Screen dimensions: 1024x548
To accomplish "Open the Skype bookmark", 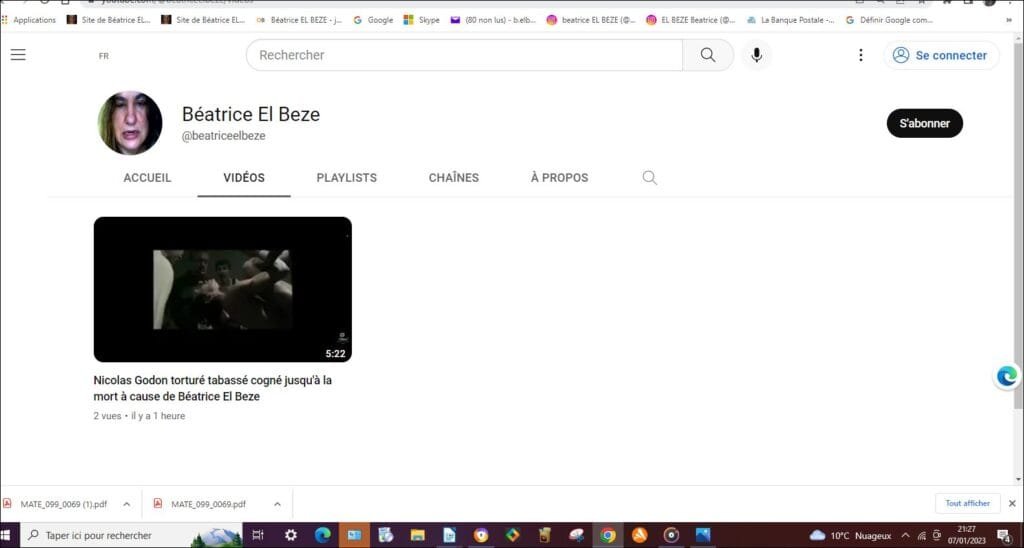I will [x=421, y=19].
